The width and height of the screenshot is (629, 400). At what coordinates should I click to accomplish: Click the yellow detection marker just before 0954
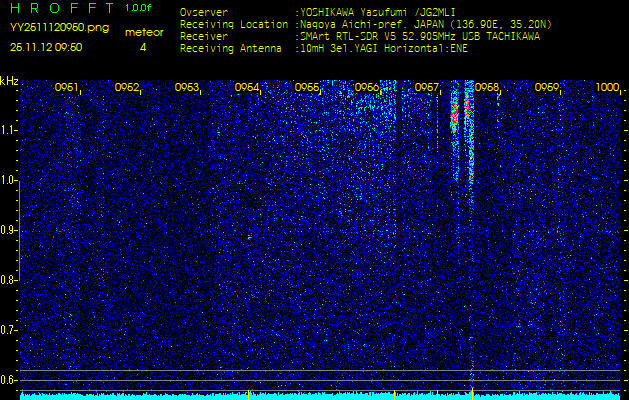[249, 395]
